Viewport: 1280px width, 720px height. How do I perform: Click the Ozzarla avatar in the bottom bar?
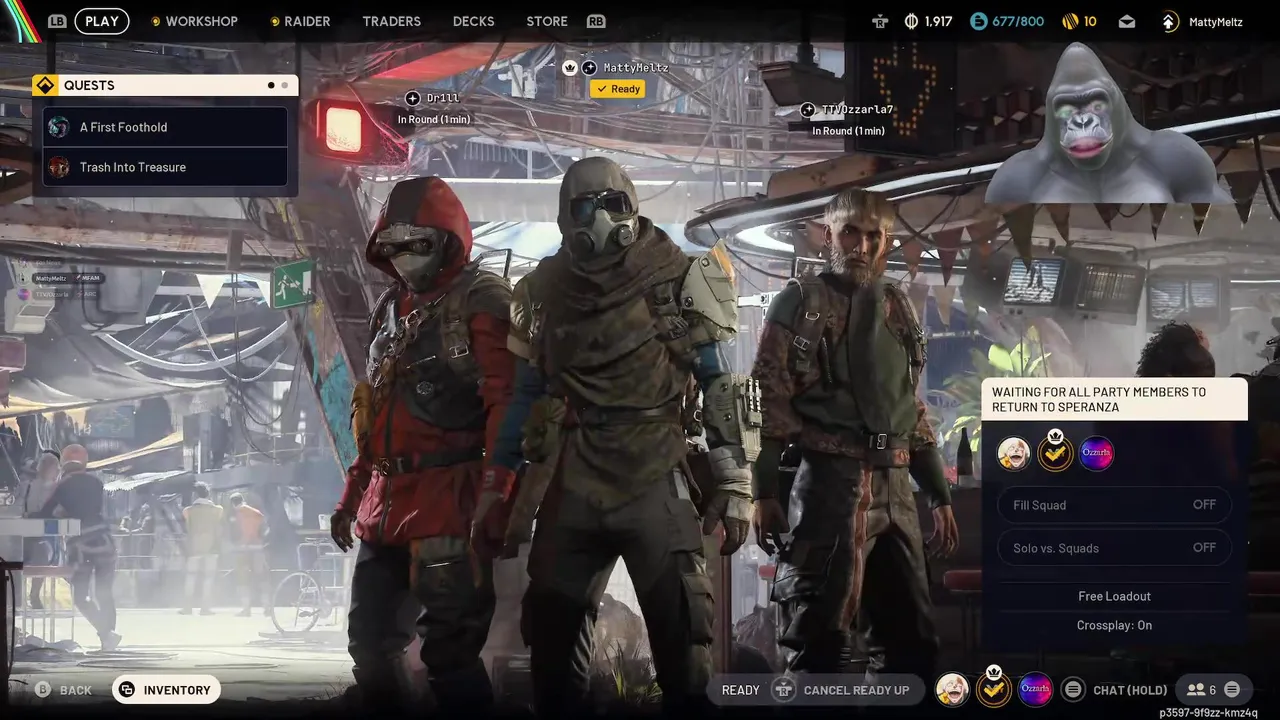click(x=1035, y=689)
